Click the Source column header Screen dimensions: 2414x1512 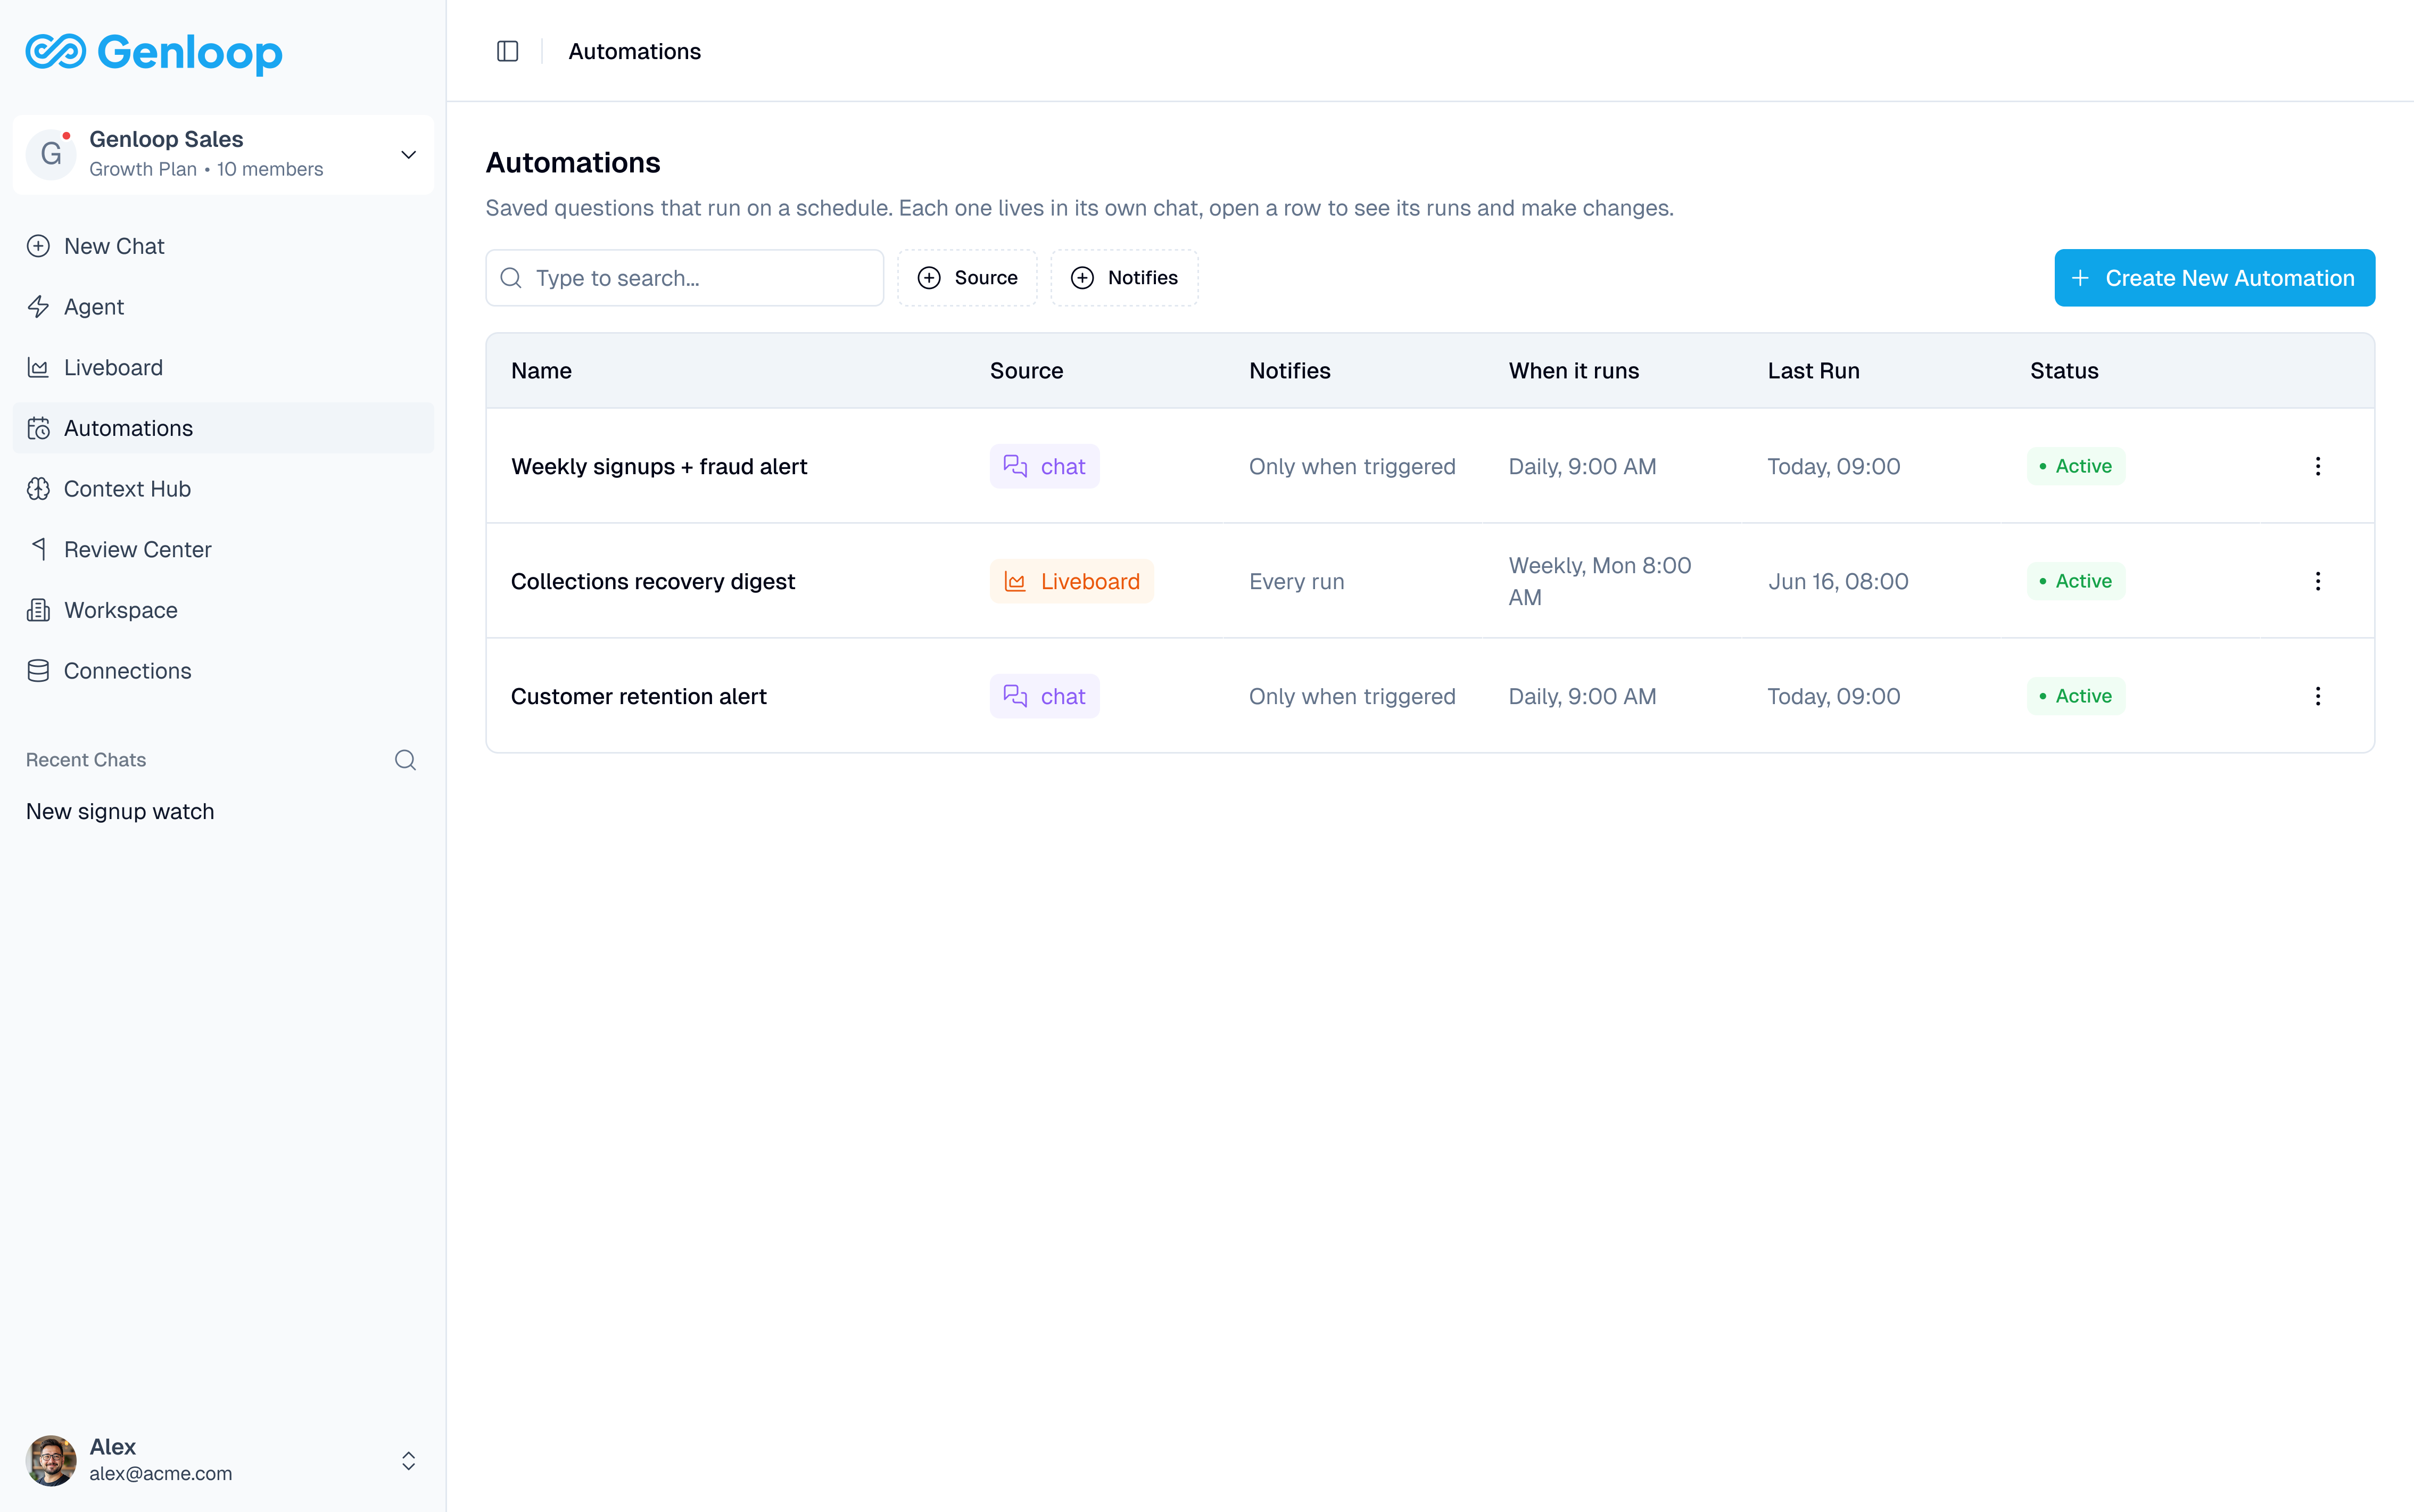tap(1026, 371)
